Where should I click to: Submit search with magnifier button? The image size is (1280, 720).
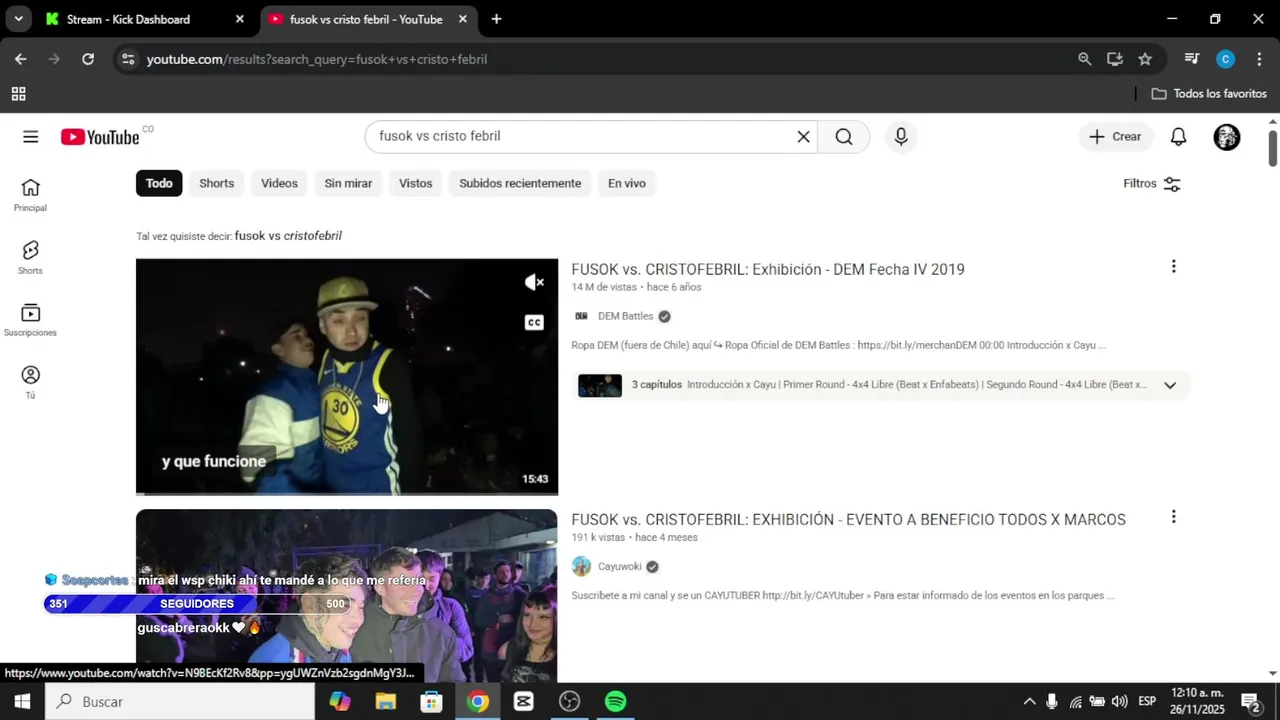tap(844, 137)
